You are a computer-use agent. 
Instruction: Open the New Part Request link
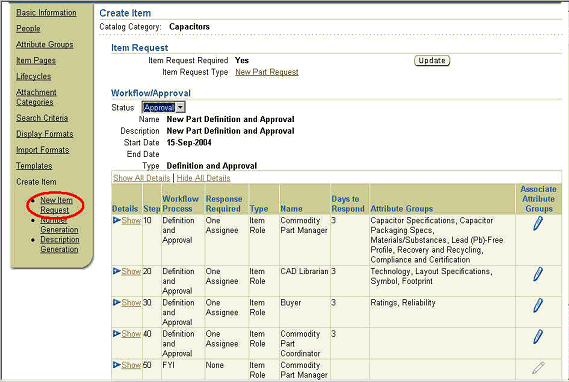(267, 72)
